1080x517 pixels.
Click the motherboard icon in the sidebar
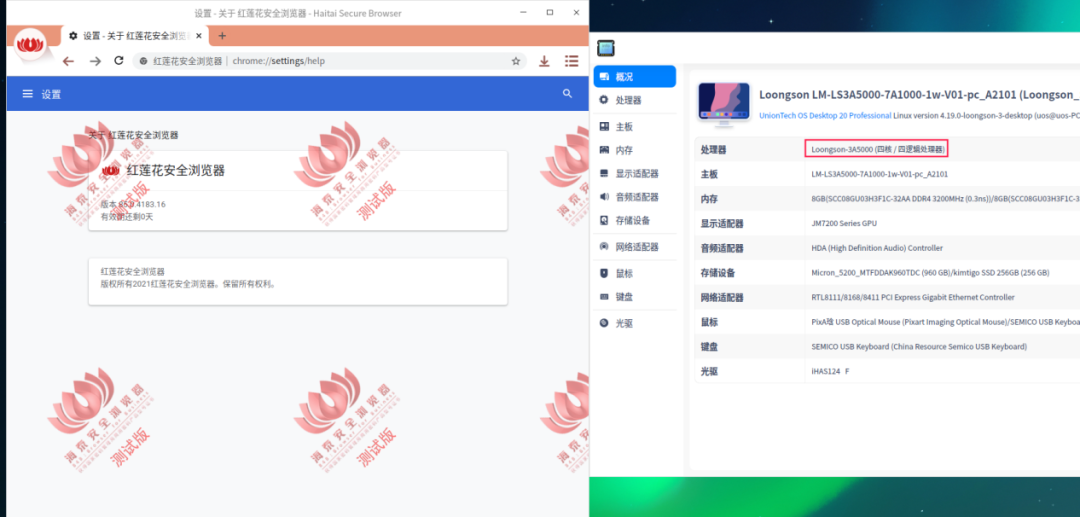[x=604, y=127]
